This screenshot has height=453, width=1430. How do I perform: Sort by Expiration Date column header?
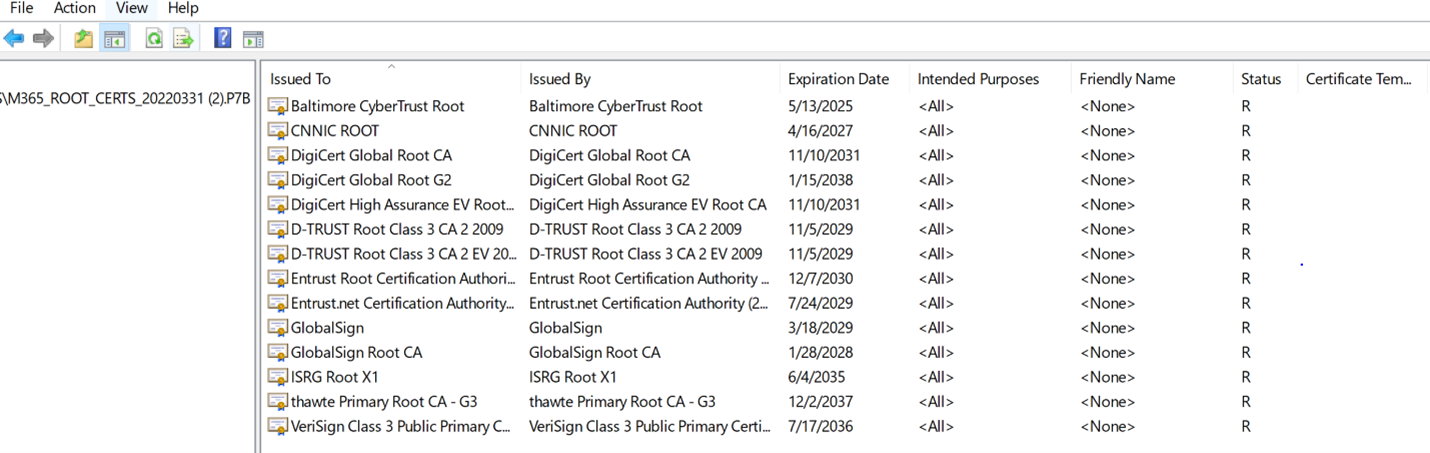click(x=838, y=79)
